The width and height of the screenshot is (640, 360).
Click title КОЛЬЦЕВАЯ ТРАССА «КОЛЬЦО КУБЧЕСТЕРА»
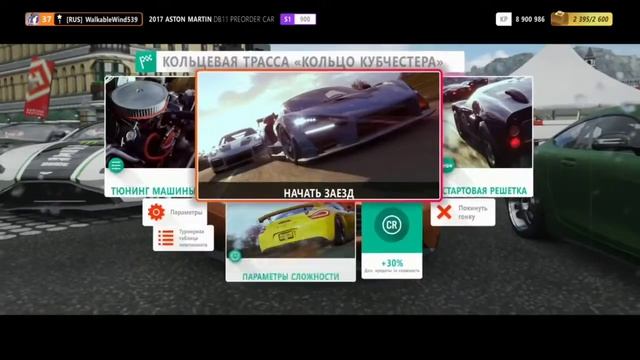click(x=302, y=62)
